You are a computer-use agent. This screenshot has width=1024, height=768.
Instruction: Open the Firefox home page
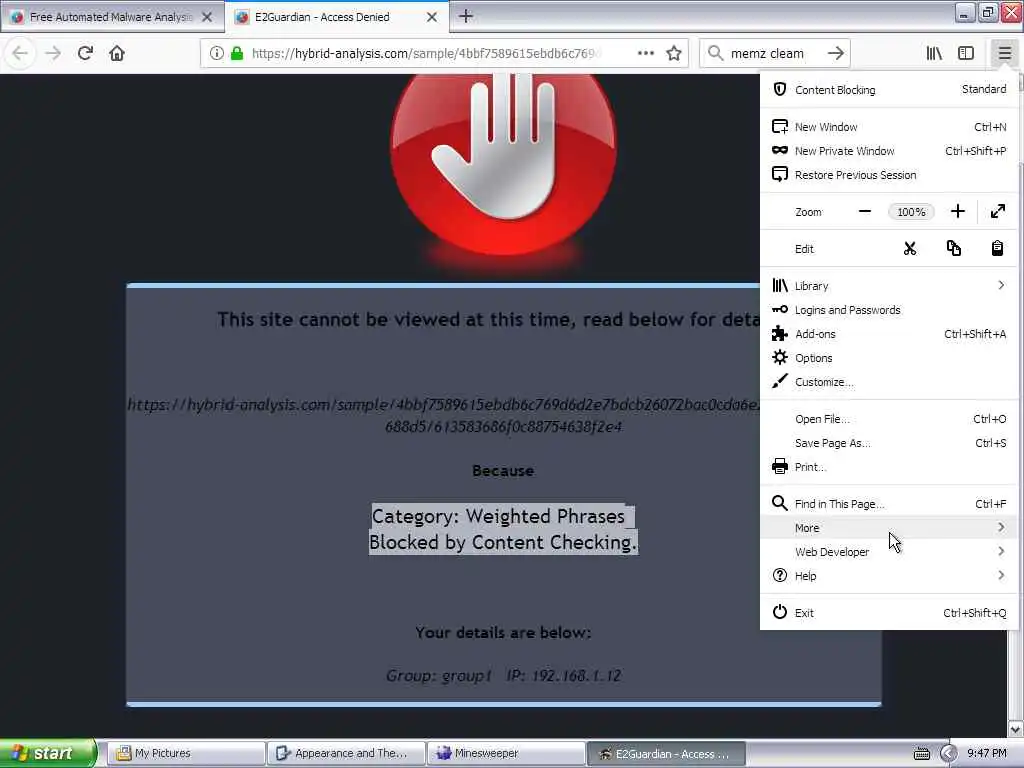pos(117,53)
